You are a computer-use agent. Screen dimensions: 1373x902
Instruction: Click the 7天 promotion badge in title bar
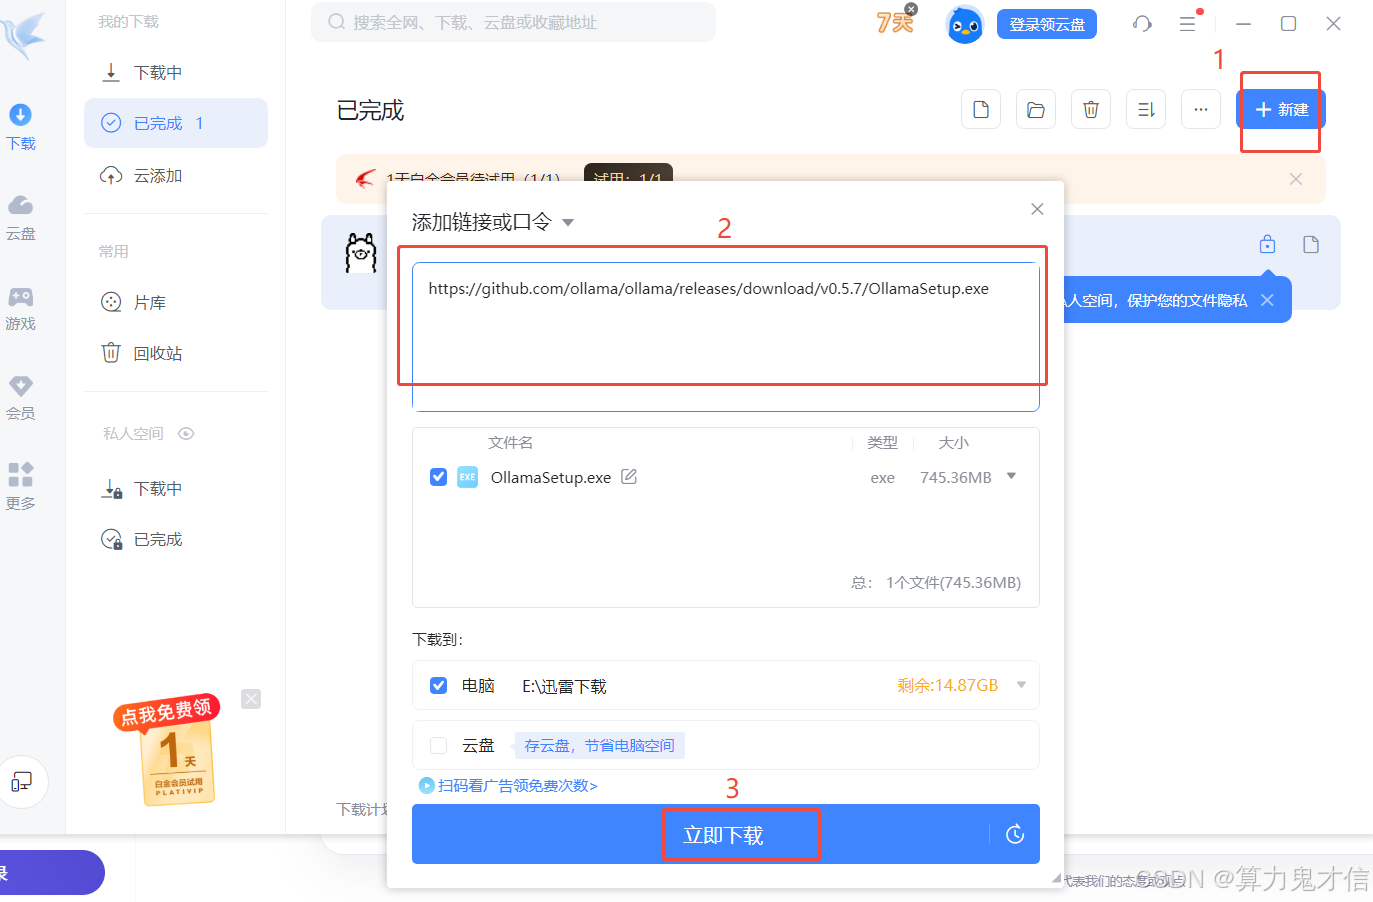point(896,21)
